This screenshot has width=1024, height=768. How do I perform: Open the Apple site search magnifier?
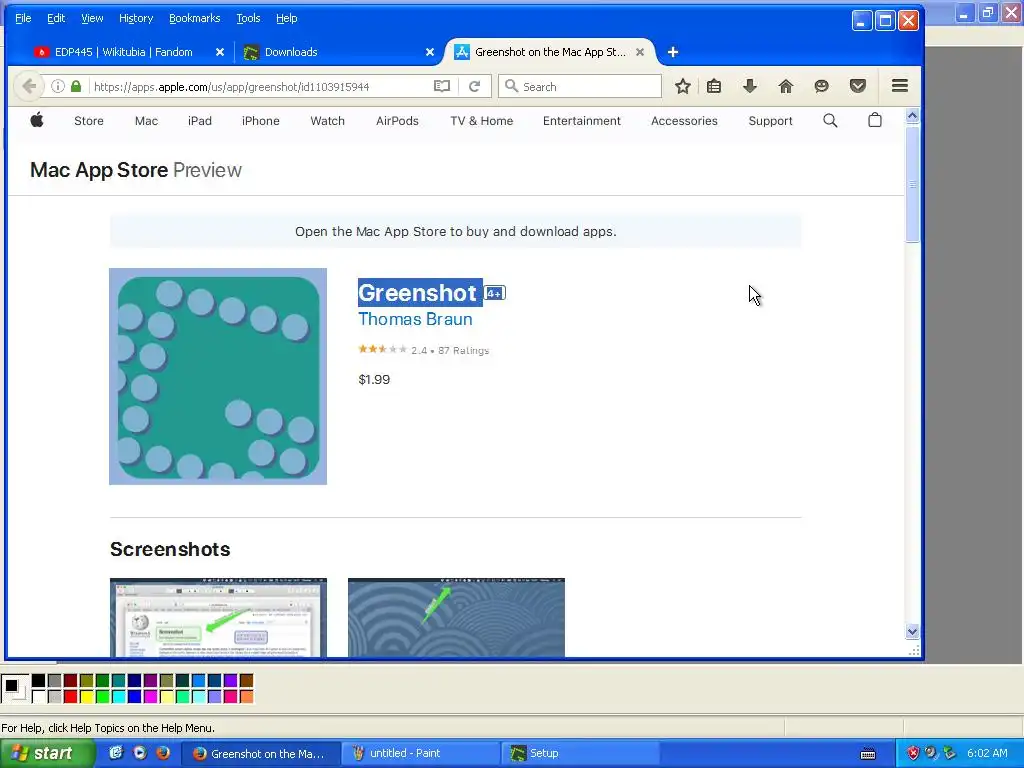coord(830,120)
